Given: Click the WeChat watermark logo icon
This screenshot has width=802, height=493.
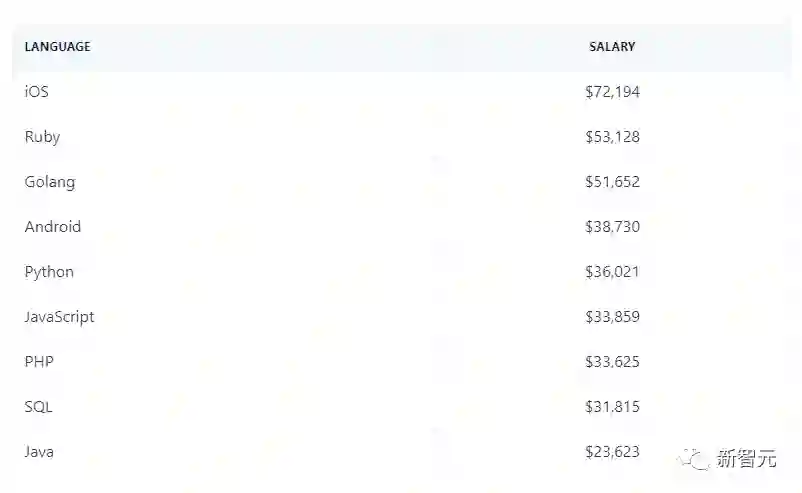Looking at the screenshot, I should click(x=693, y=459).
